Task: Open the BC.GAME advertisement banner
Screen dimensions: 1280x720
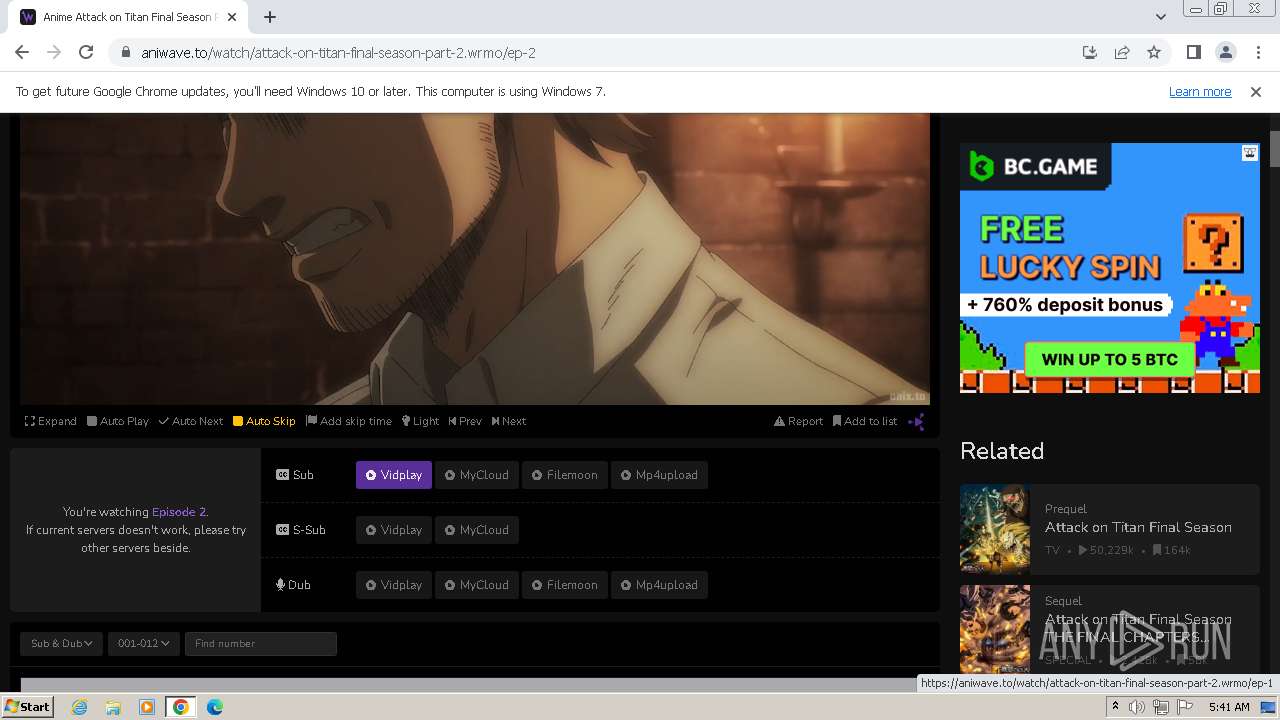Action: click(x=1110, y=268)
